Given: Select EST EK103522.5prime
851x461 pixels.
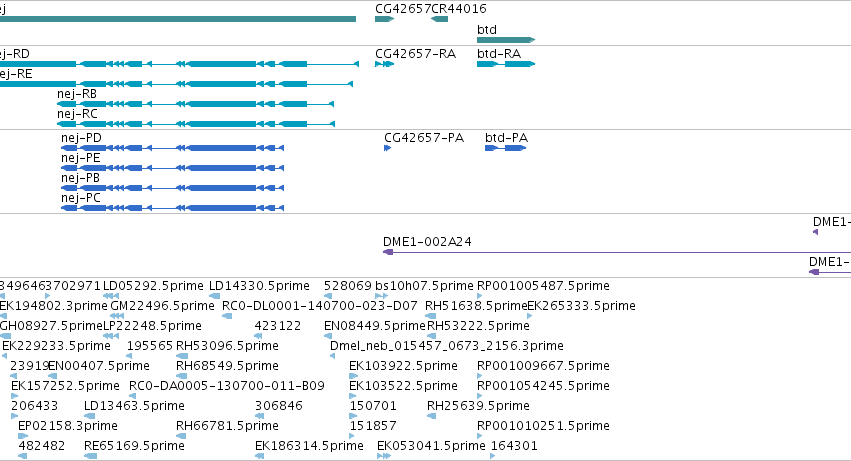Looking at the screenshot, I should click(403, 386).
